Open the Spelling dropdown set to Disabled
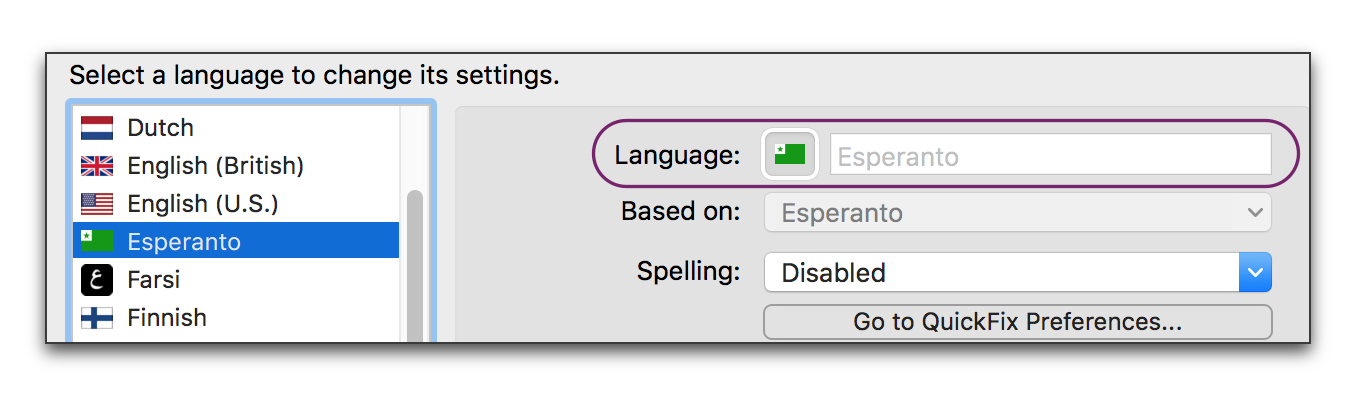 (1018, 272)
